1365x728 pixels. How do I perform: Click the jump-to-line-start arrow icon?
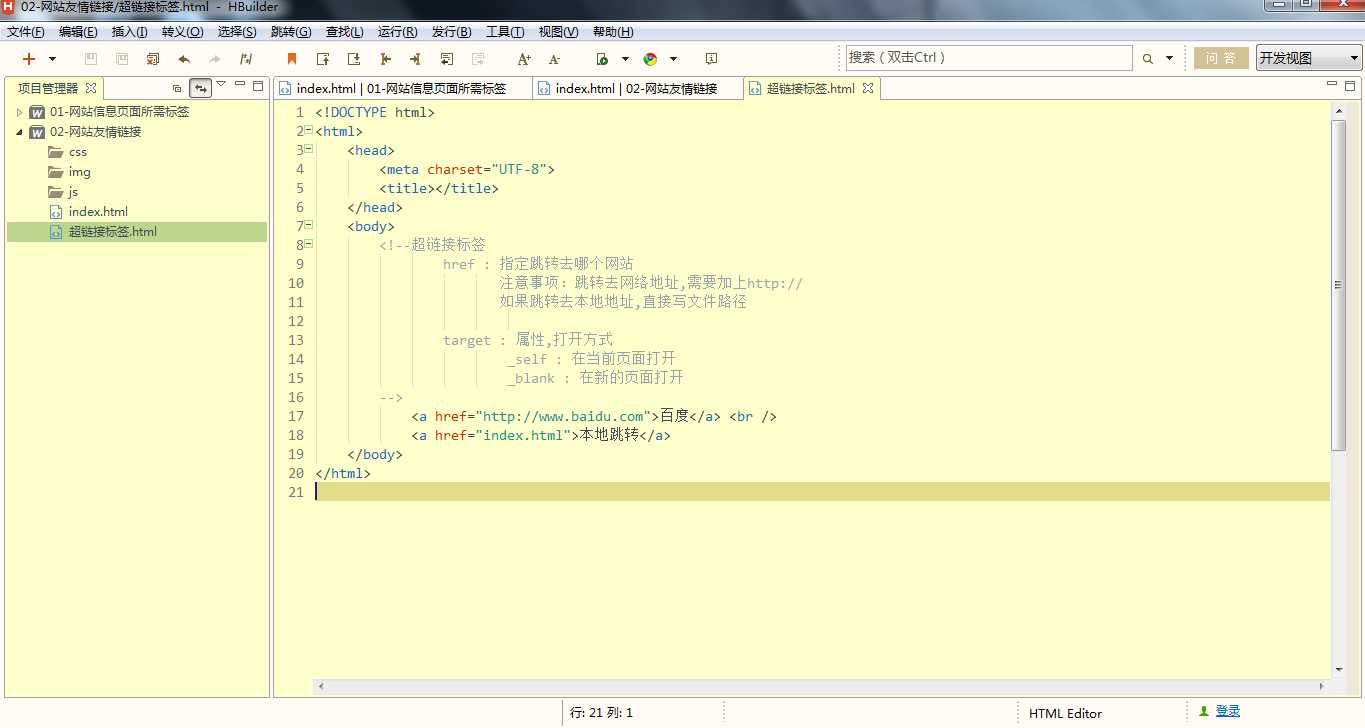385,59
